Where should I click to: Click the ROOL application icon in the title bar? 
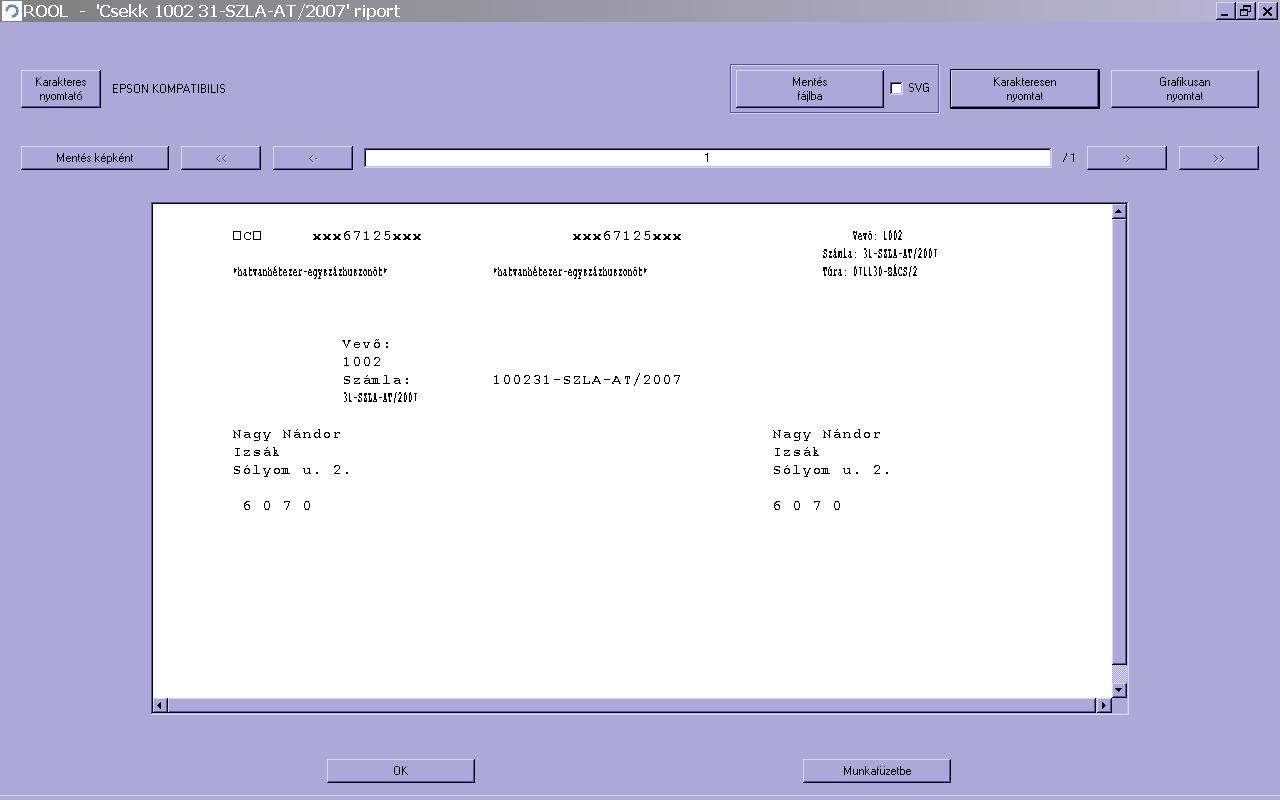tap(11, 11)
